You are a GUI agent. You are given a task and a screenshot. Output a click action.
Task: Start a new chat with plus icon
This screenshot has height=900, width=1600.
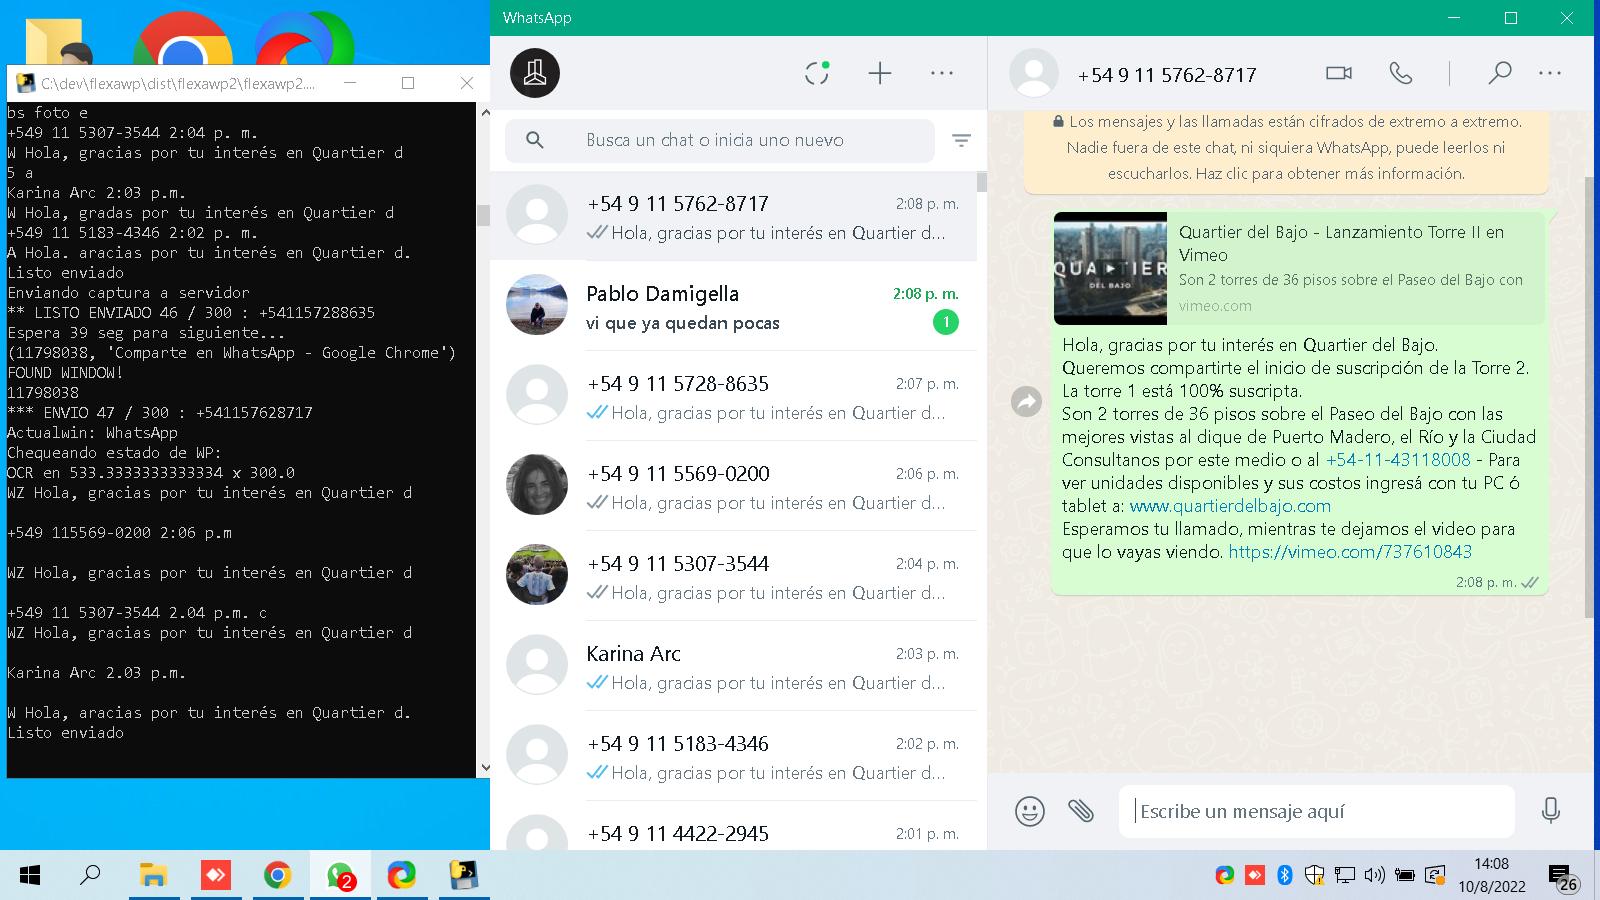[x=880, y=73]
